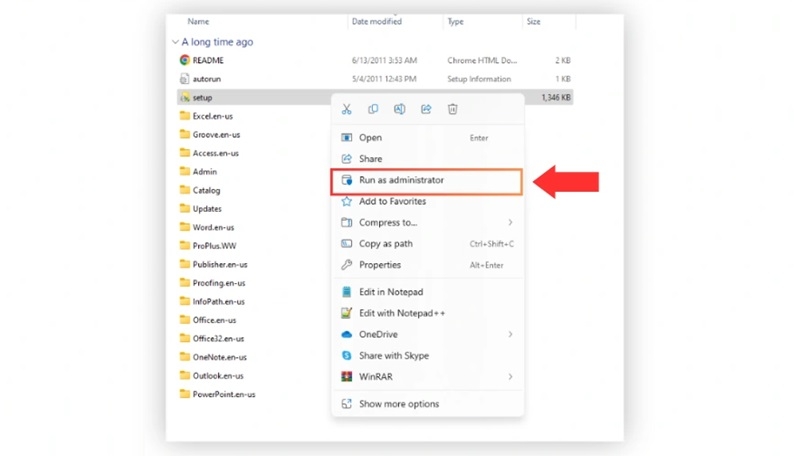Click the Office32.en-us folder icon
This screenshot has height=456, width=800.
point(185,338)
